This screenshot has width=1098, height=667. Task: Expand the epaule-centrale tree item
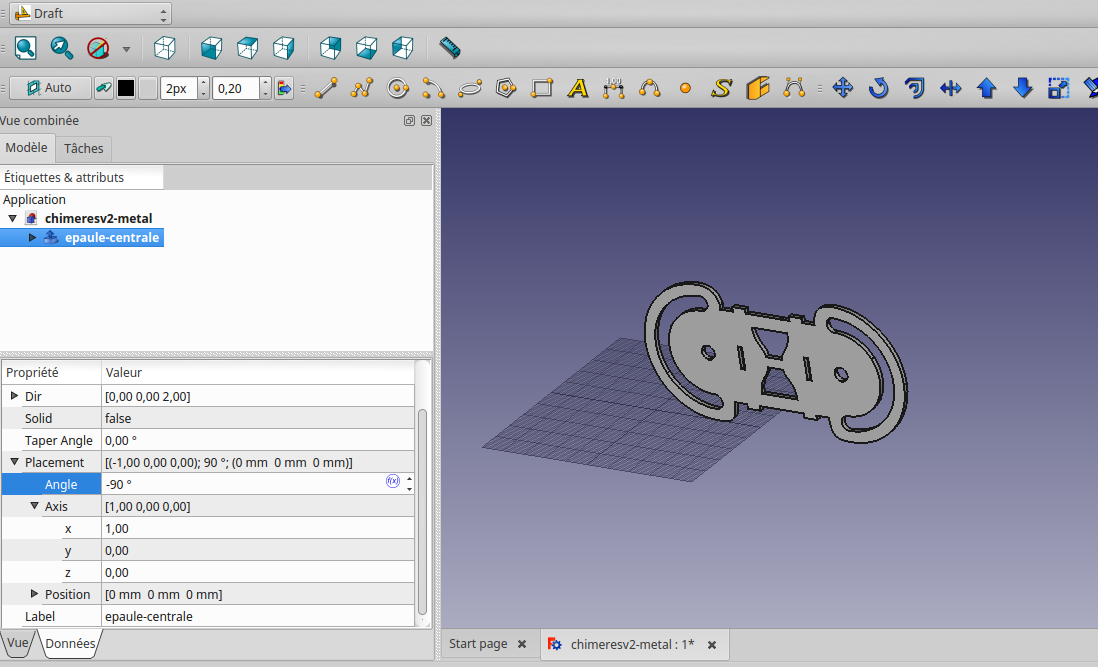32,237
